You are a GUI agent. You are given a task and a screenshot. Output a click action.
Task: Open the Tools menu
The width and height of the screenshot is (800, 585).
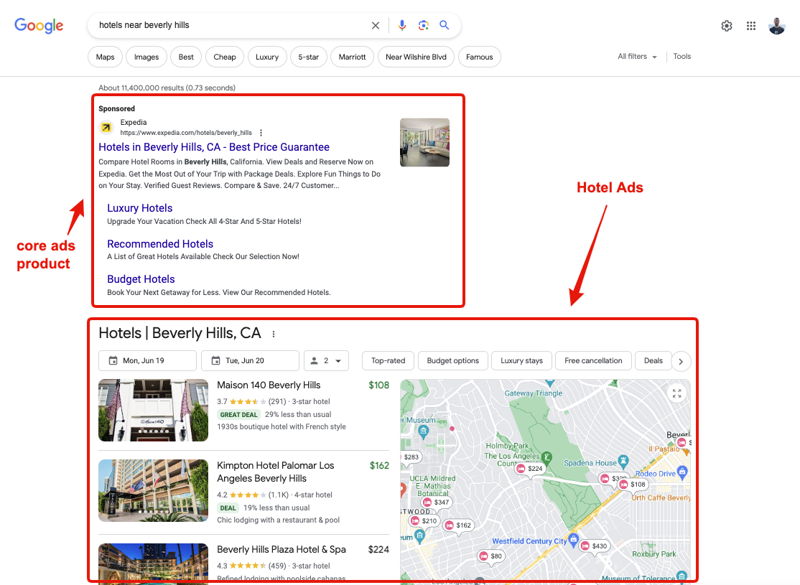[x=682, y=57]
